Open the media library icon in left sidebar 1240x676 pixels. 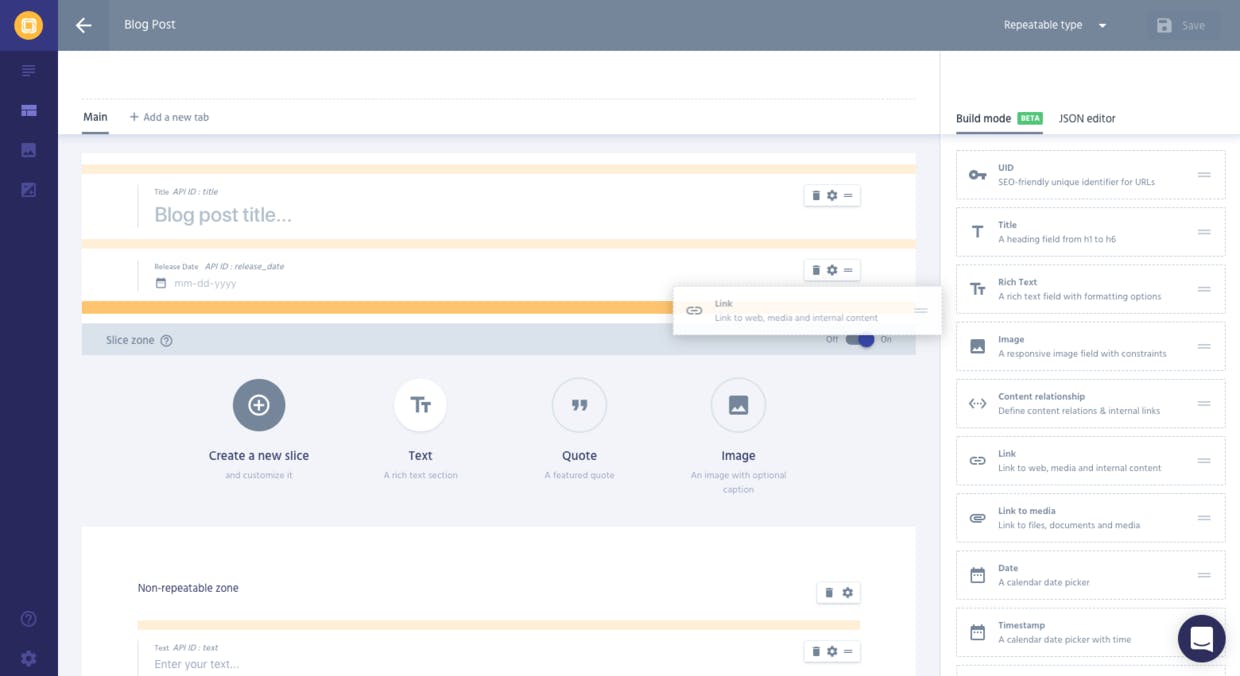tap(28, 150)
